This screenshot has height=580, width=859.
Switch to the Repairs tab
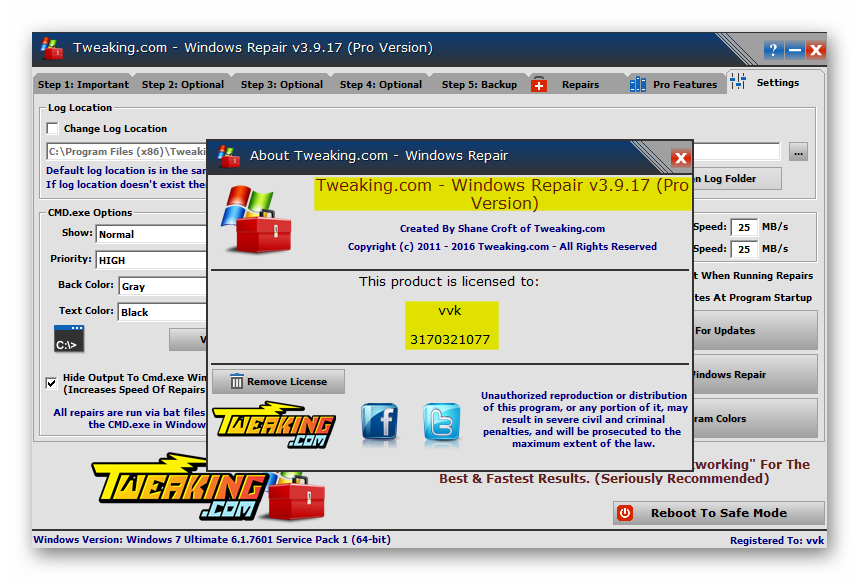click(580, 84)
